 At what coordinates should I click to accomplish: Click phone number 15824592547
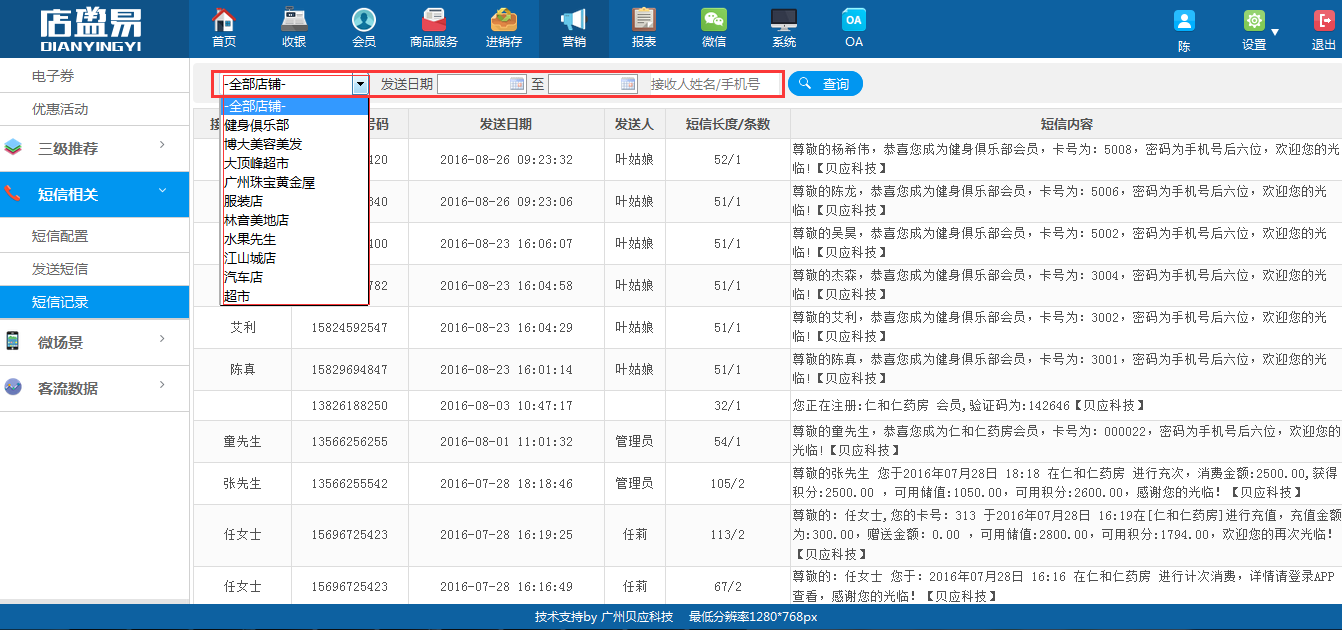(349, 327)
